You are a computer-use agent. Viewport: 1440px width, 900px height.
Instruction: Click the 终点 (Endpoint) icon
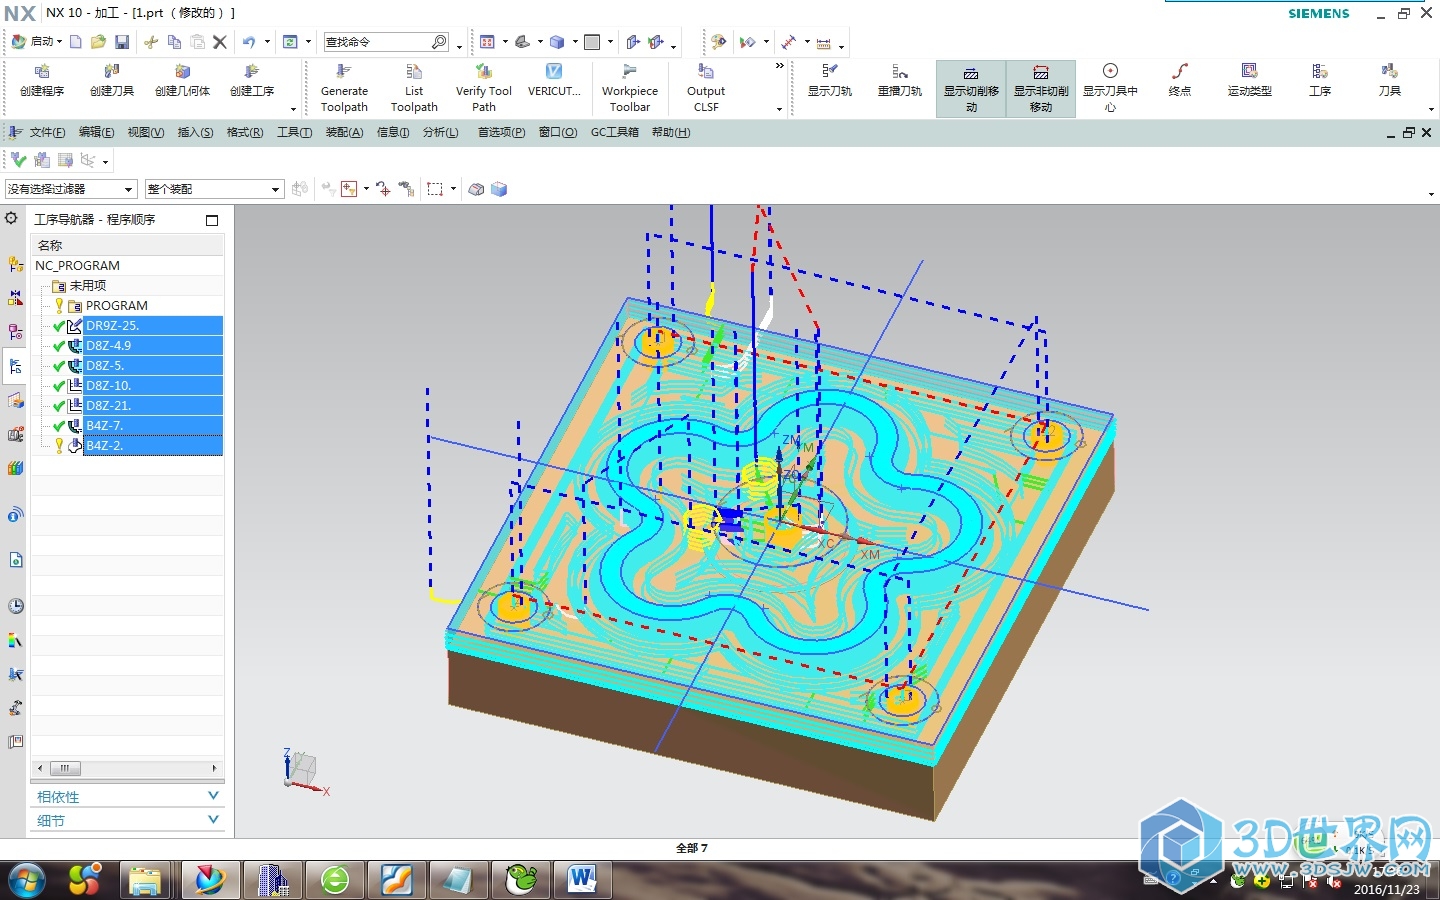click(1180, 71)
